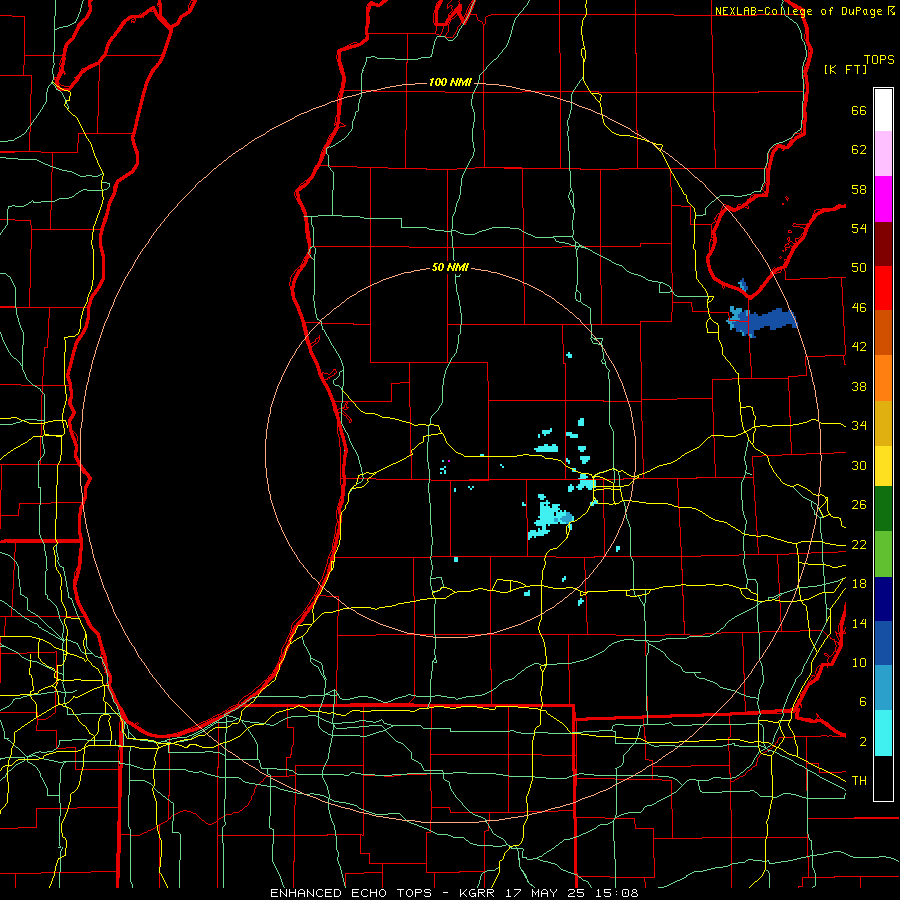Select the 38 legend value

(859, 386)
